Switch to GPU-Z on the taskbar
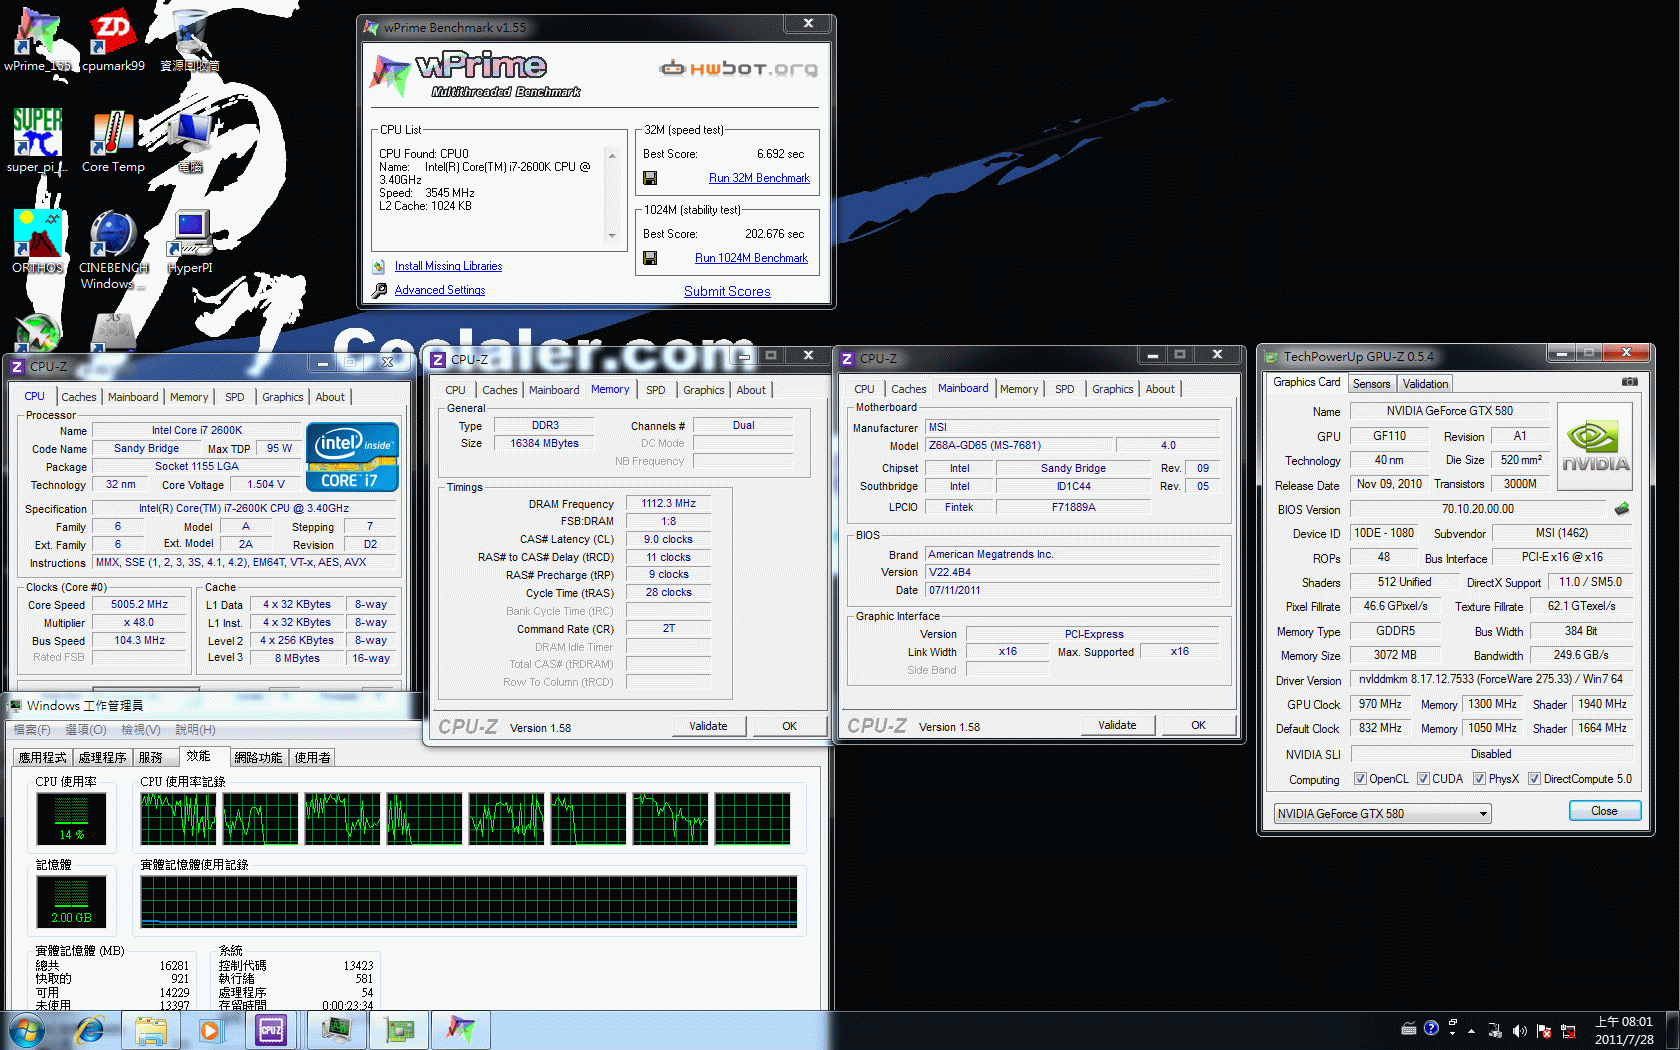1680x1050 pixels. pos(400,1030)
